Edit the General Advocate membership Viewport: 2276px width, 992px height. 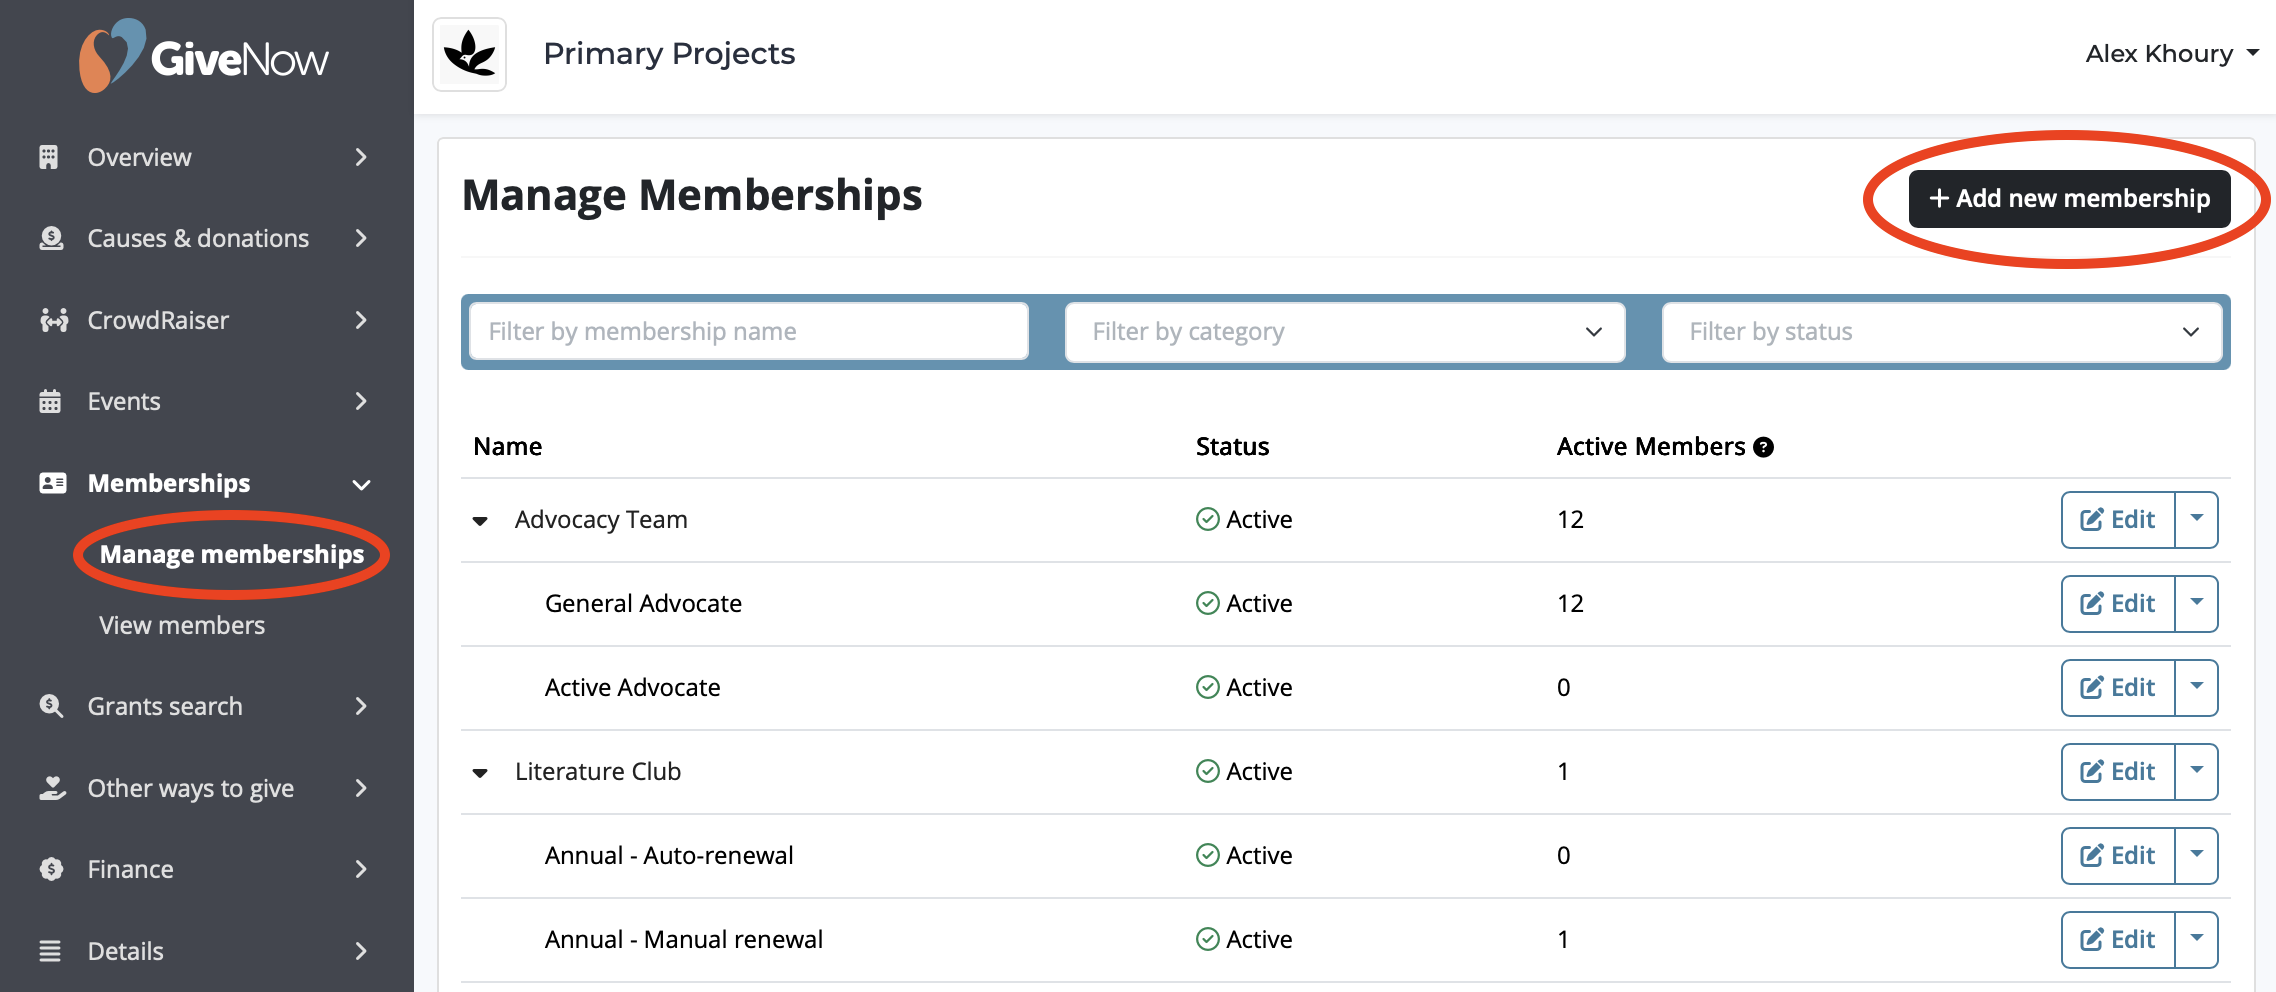tap(2118, 603)
